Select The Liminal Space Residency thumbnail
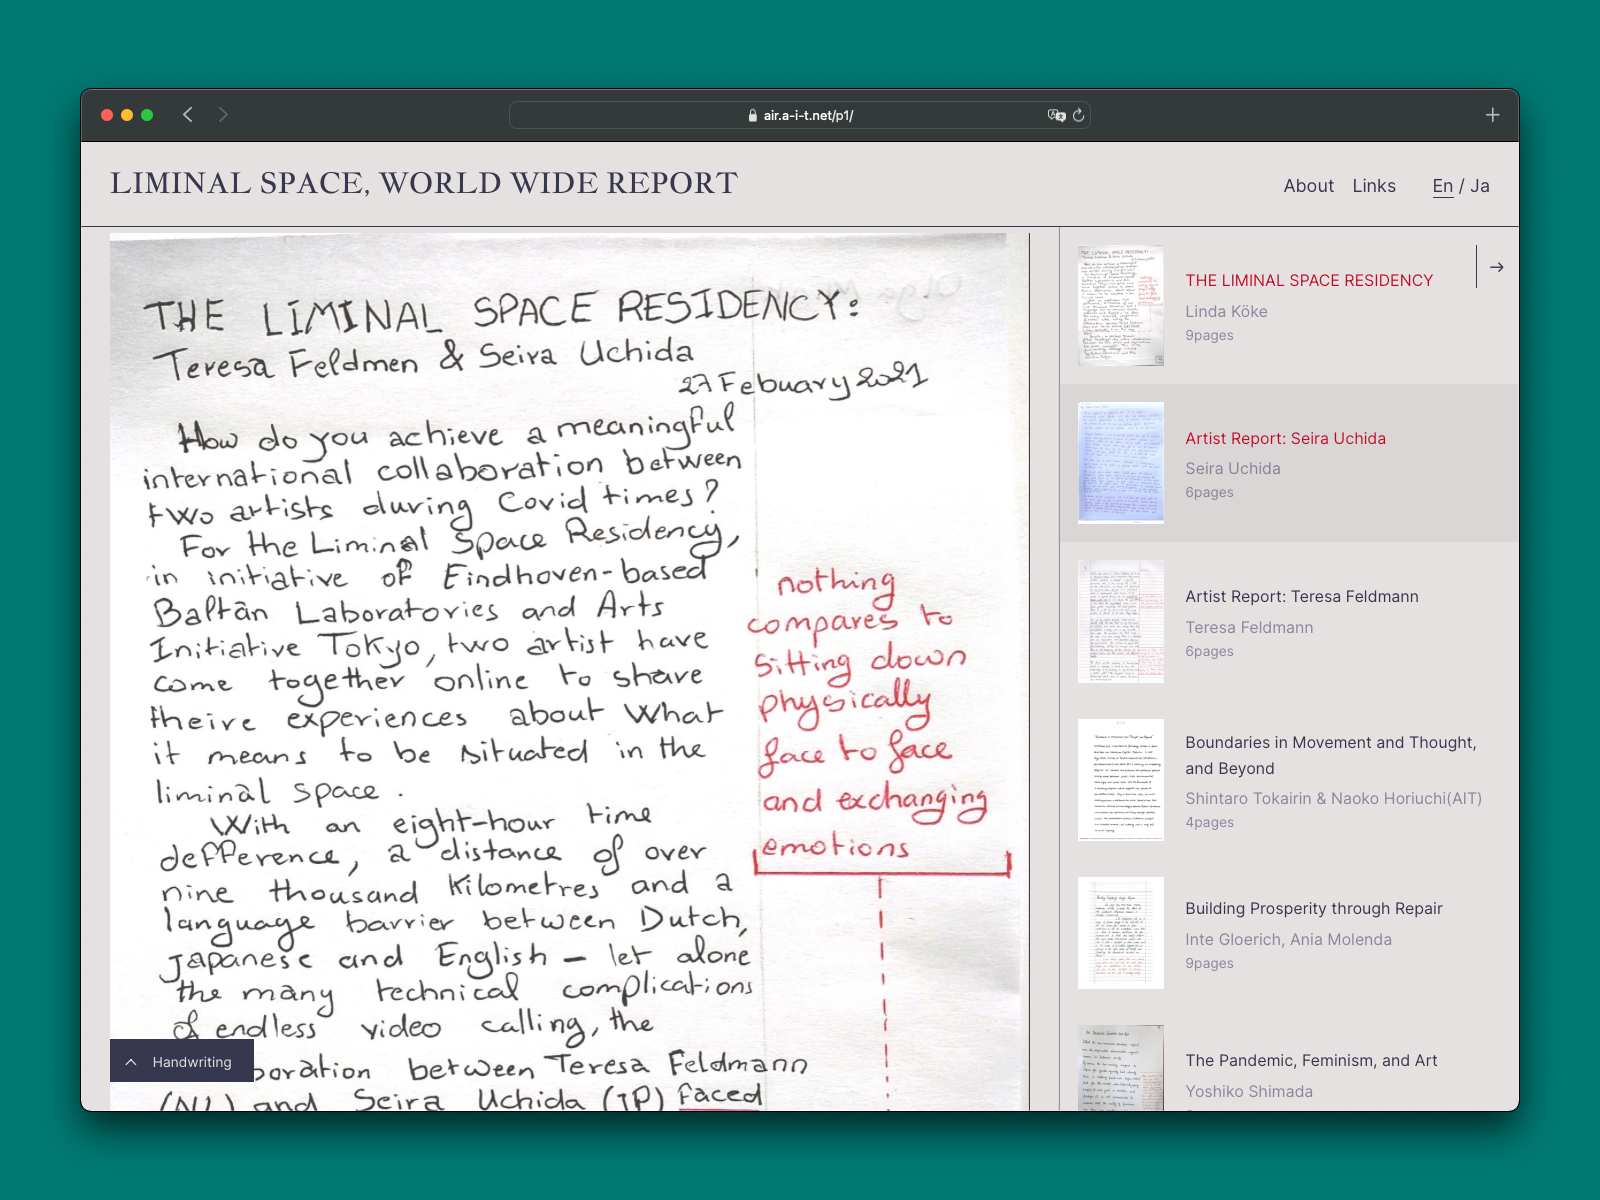The image size is (1600, 1200). click(1120, 306)
